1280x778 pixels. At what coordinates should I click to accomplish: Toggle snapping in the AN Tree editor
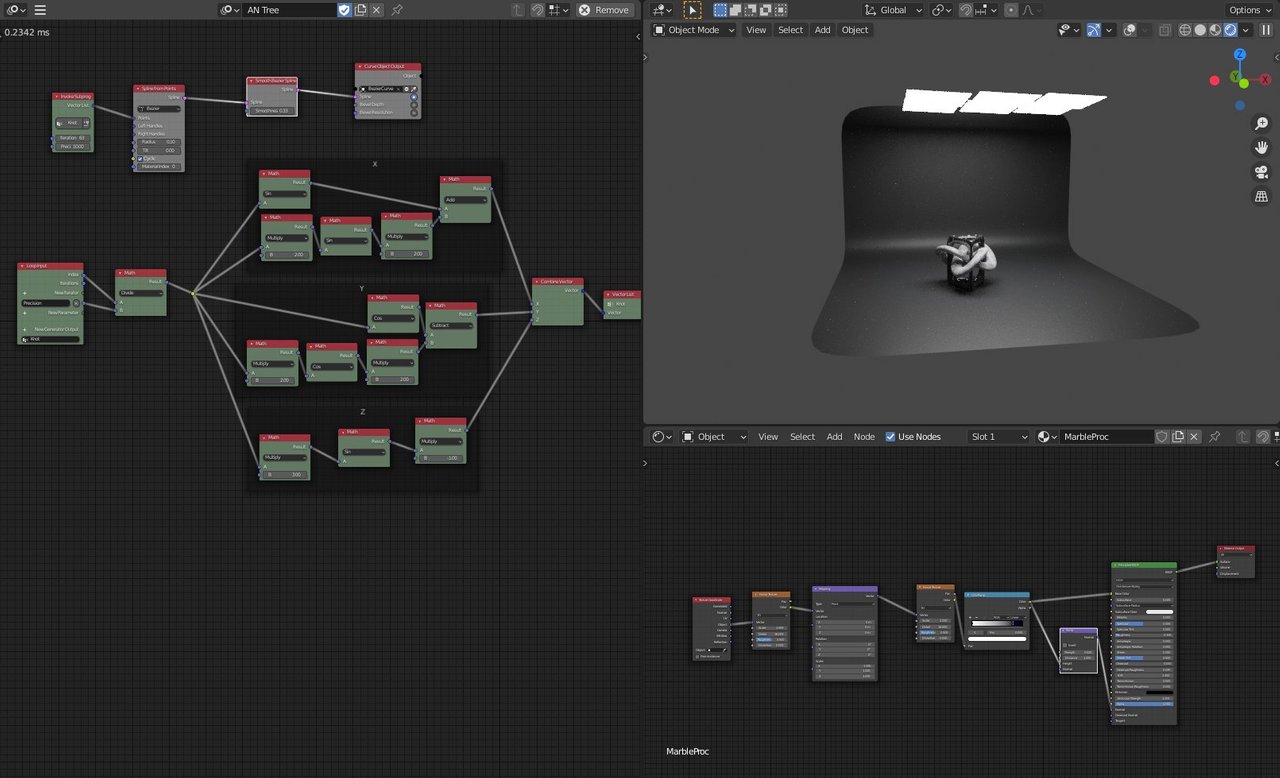tap(538, 10)
